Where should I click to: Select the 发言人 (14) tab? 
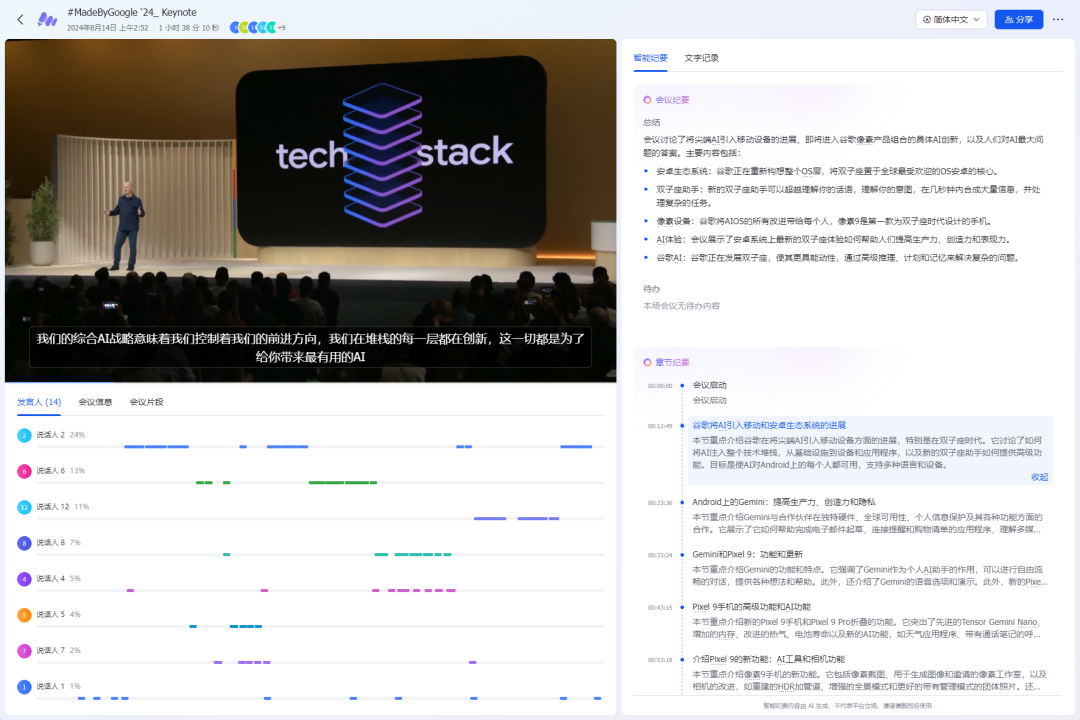pos(39,402)
